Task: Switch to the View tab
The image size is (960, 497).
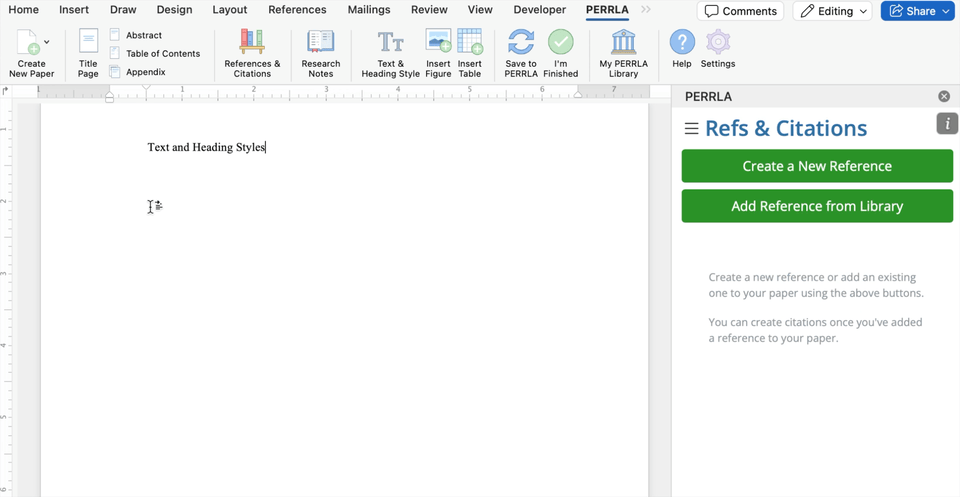Action: (x=480, y=10)
